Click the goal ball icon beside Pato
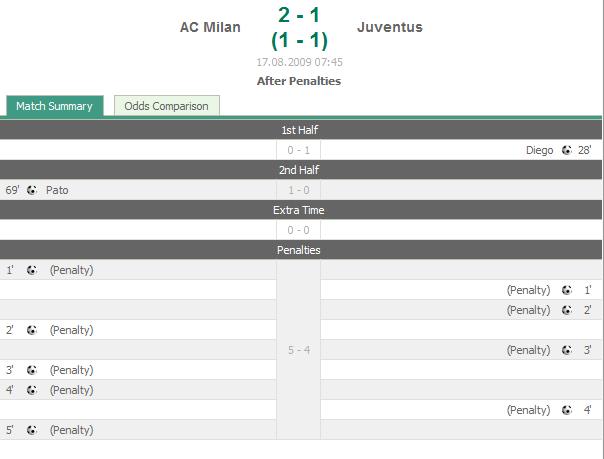Viewport: 604px width, 459px height. (32, 190)
